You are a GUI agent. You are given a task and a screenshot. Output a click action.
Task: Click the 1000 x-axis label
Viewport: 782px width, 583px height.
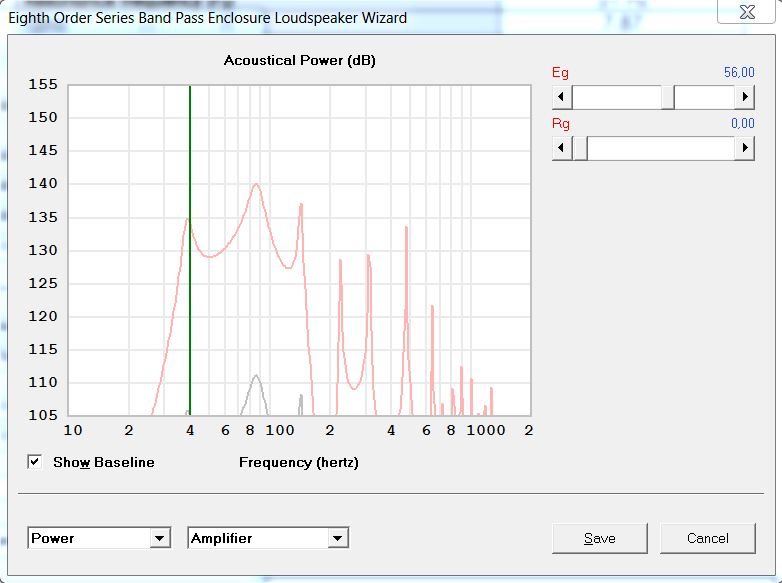pos(486,430)
